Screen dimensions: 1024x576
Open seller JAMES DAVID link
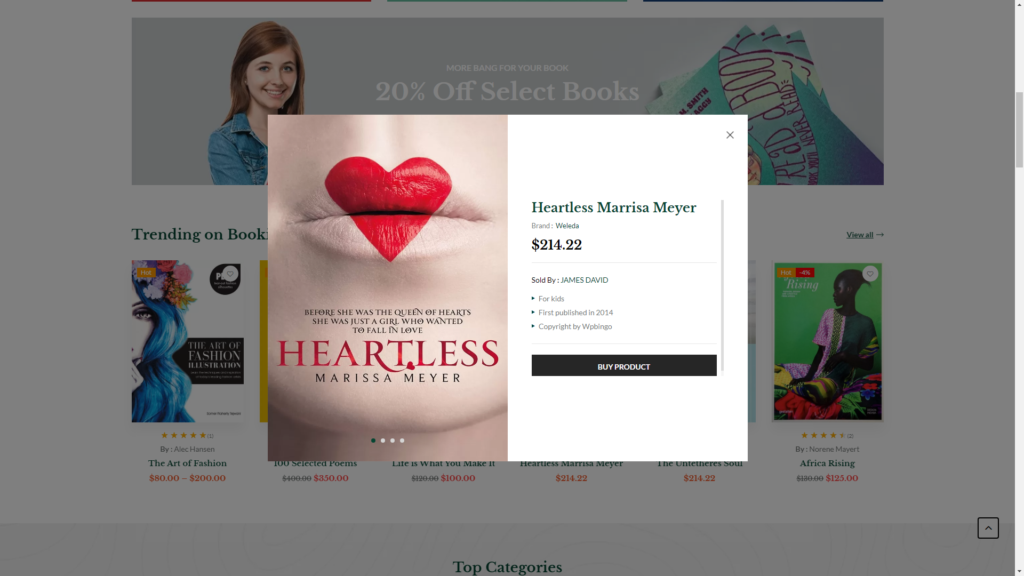tap(584, 280)
